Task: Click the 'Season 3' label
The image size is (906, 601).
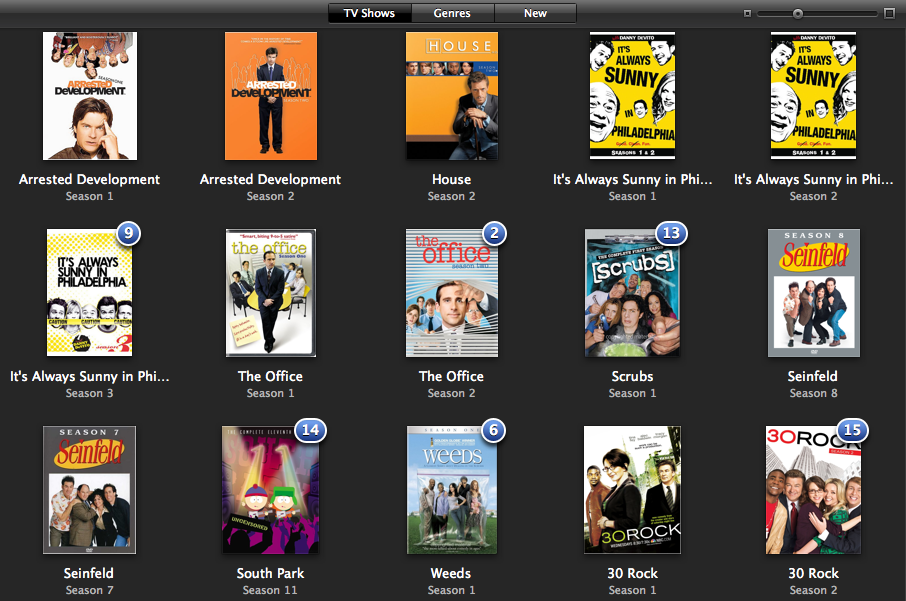Action: coord(90,393)
